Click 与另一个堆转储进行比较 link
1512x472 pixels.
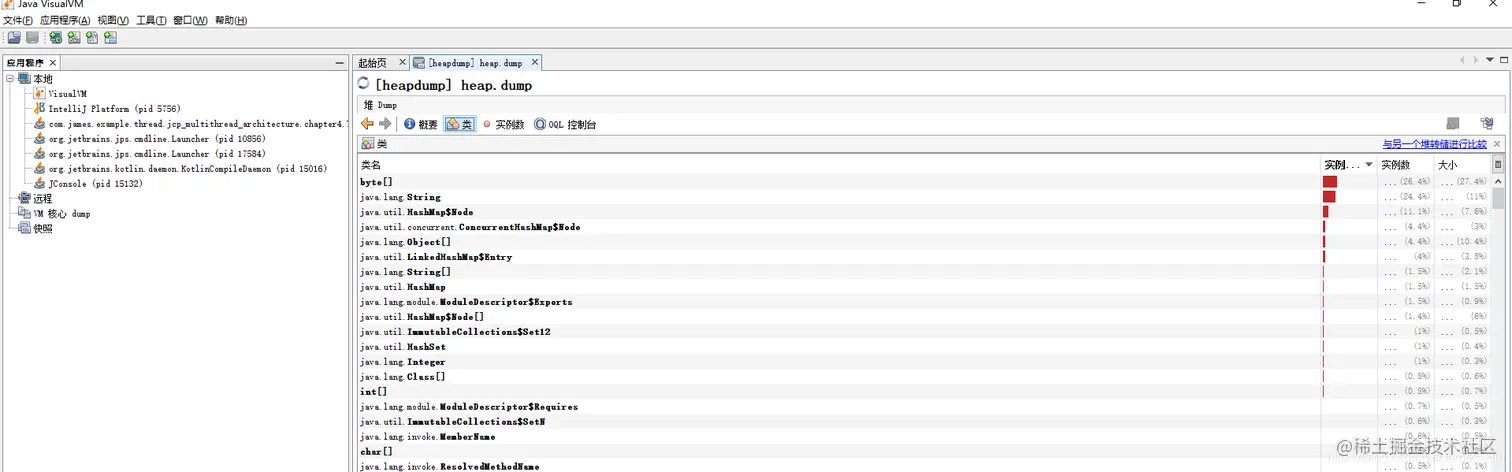pos(1434,144)
